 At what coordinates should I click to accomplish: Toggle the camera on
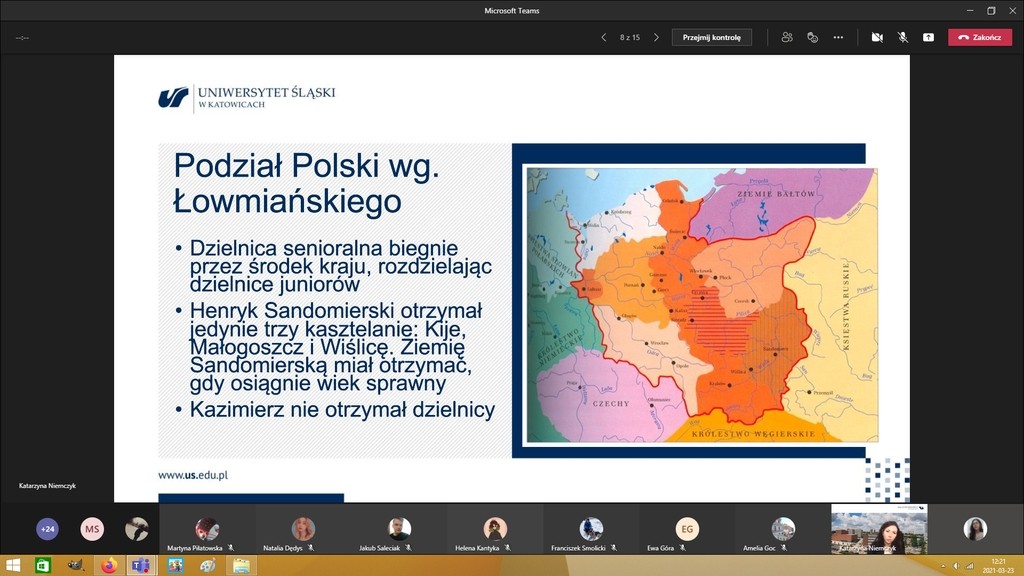point(877,37)
